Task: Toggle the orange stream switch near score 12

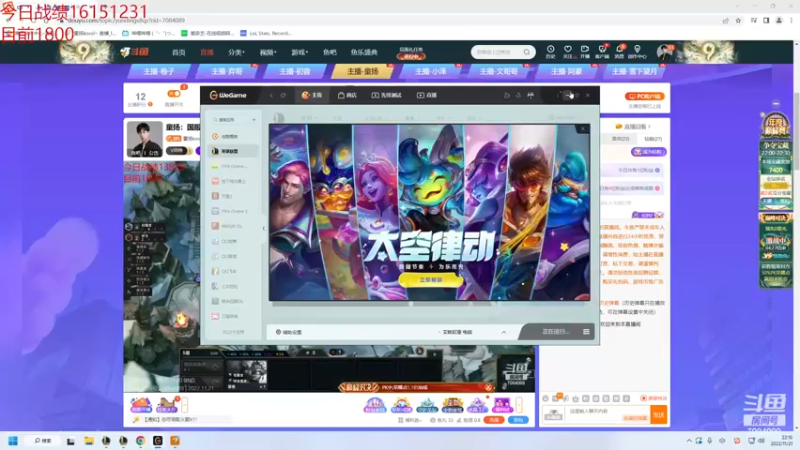Action: coord(174,94)
